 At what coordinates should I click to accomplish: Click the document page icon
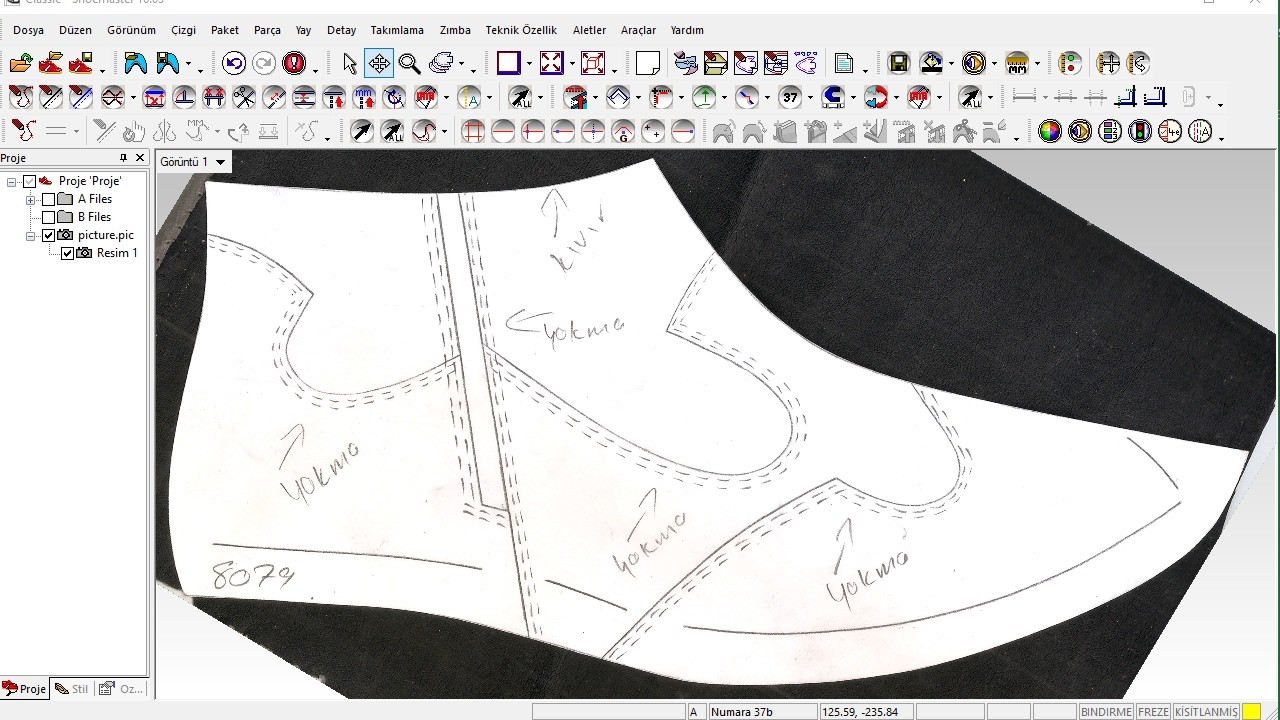pos(844,64)
